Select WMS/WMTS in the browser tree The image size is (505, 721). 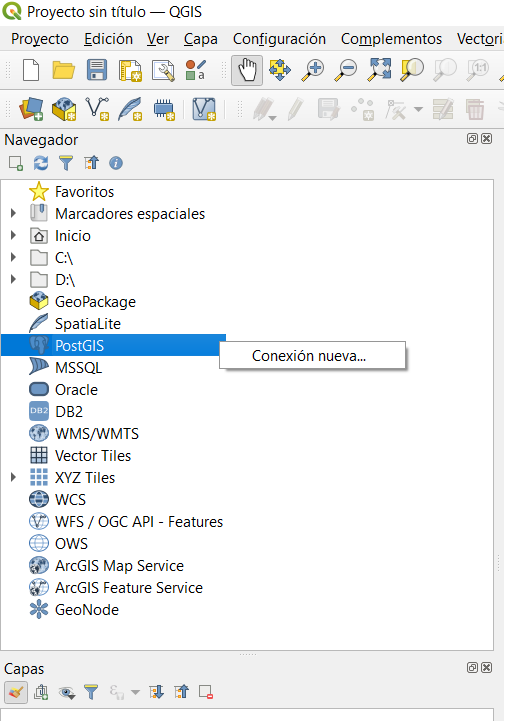click(97, 434)
